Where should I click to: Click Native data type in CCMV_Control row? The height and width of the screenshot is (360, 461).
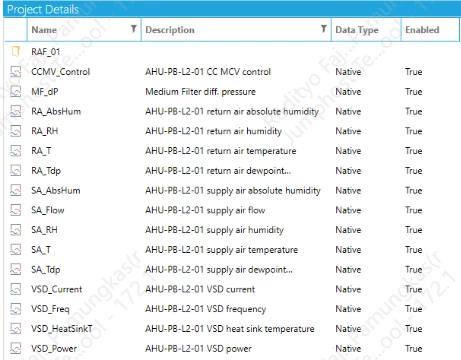(348, 72)
